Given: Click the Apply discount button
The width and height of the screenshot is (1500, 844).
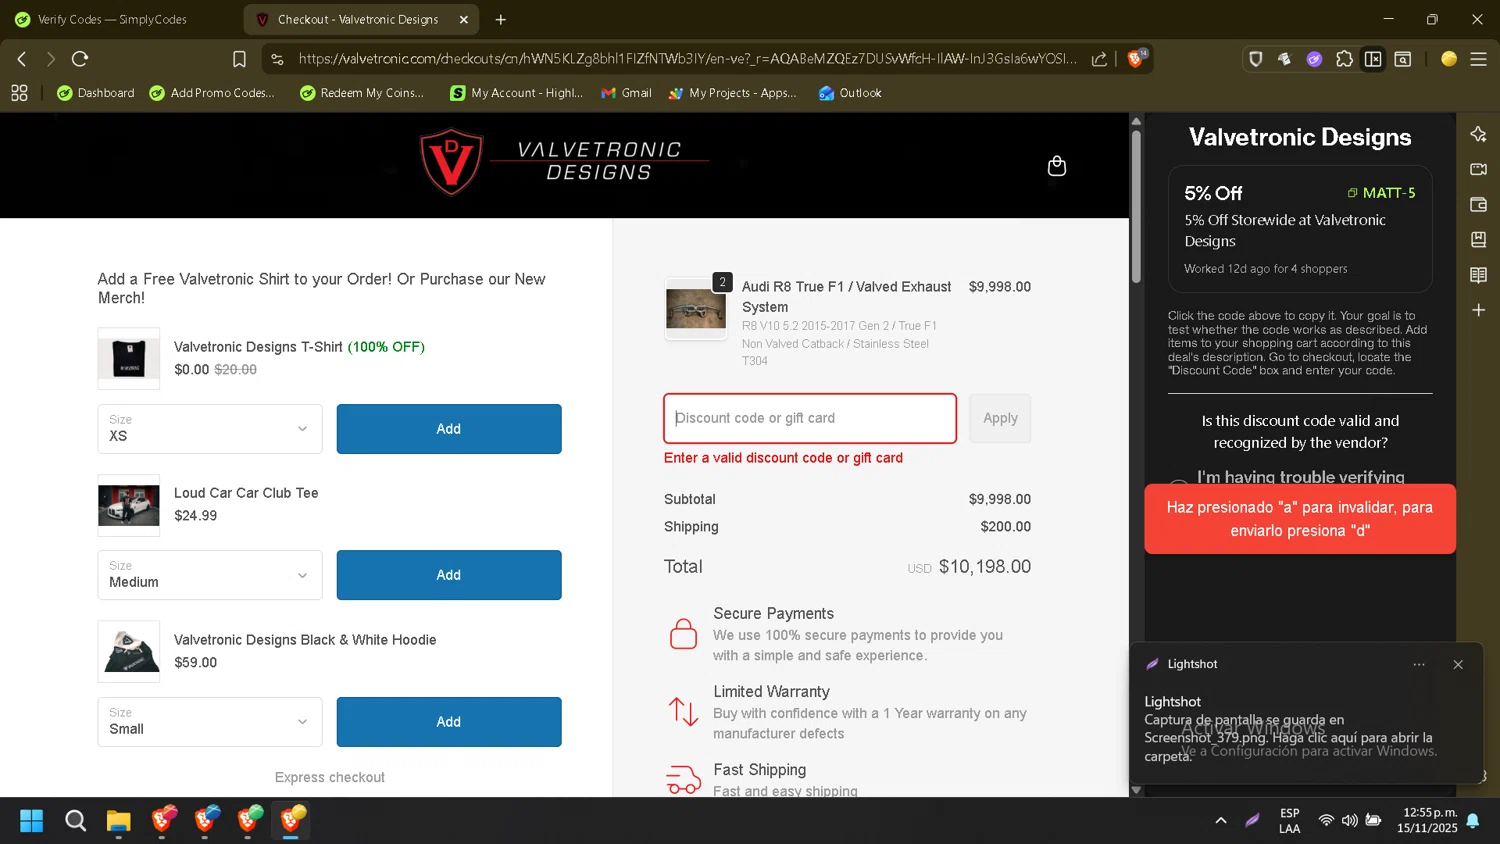Looking at the screenshot, I should (1000, 418).
